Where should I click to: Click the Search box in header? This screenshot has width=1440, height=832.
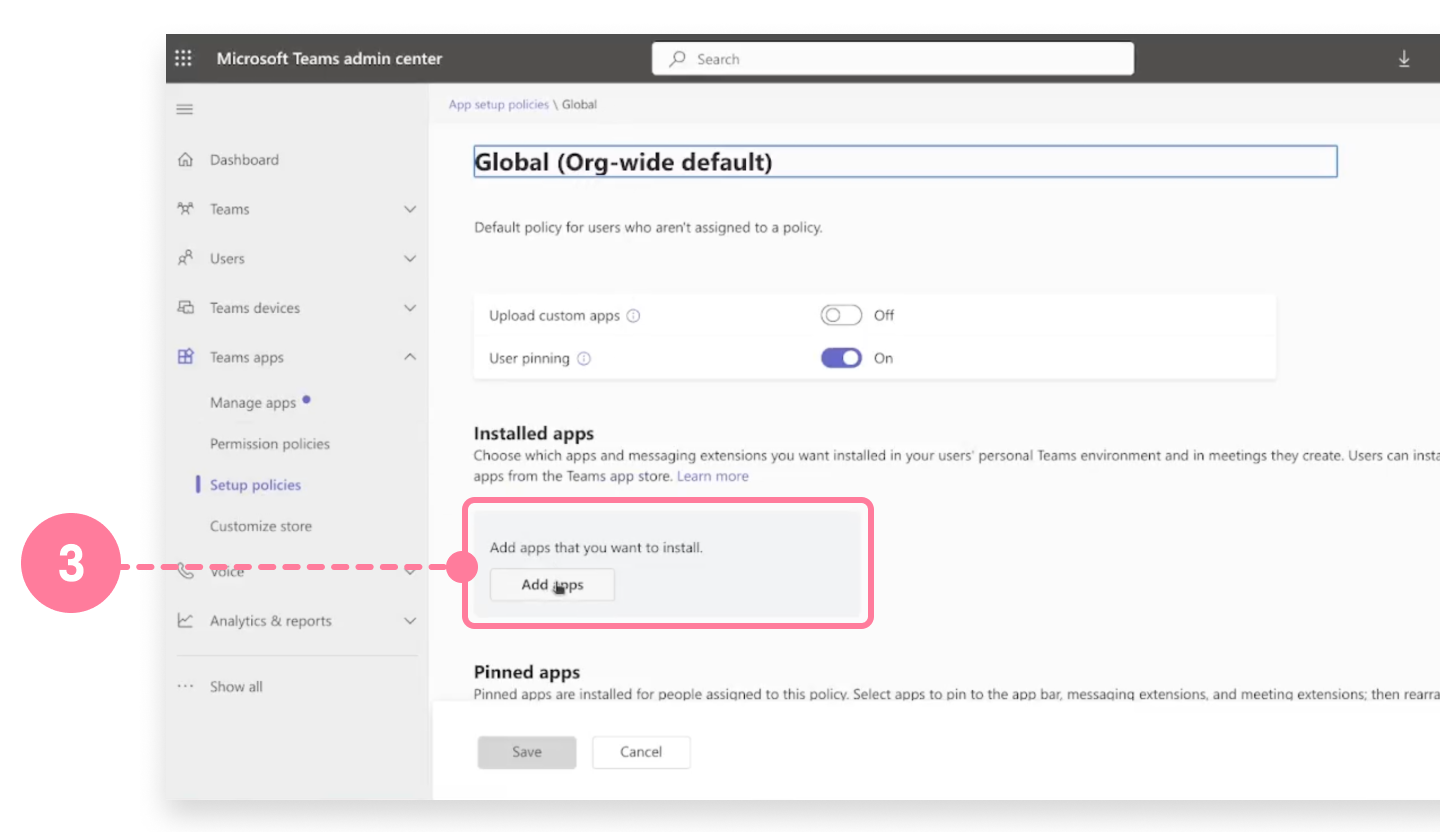point(893,59)
